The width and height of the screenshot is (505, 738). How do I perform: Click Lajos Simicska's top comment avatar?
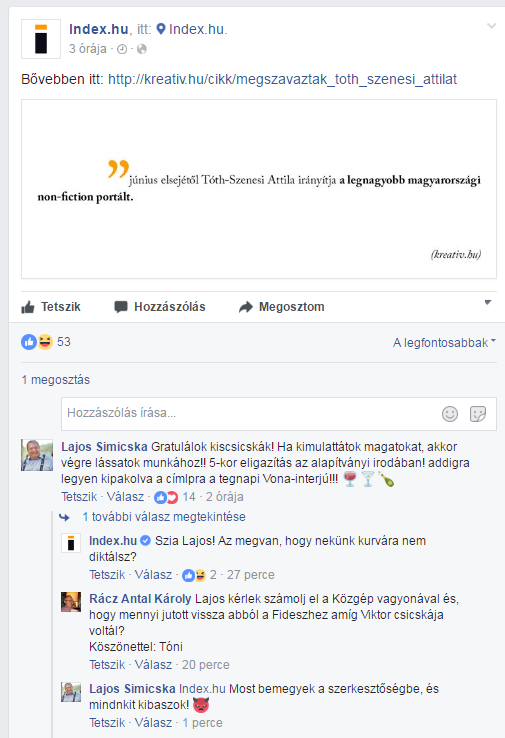point(37,455)
